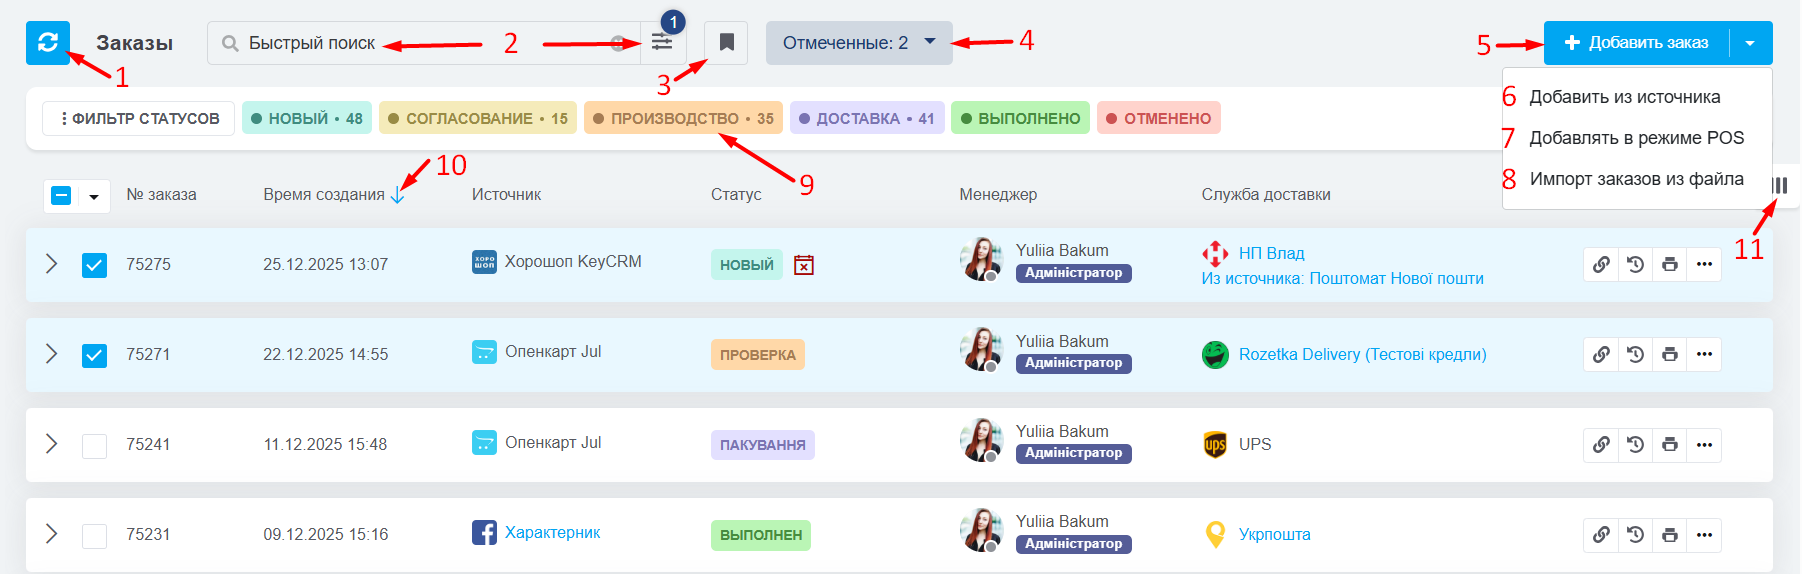Select Добавить из источника menu item
The image size is (1802, 574).
pos(1625,97)
